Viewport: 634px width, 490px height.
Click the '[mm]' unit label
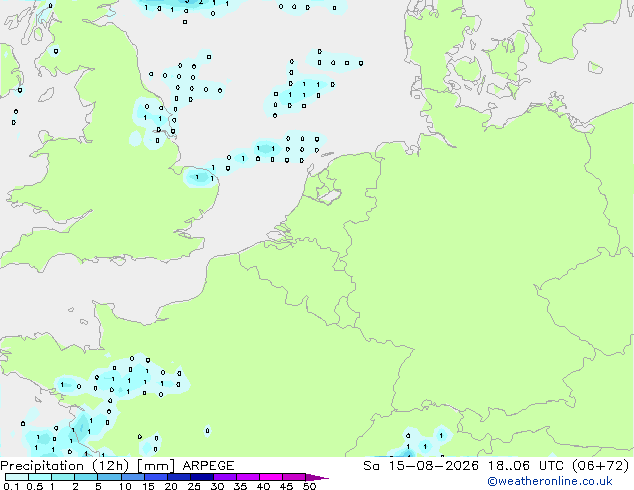point(156,466)
